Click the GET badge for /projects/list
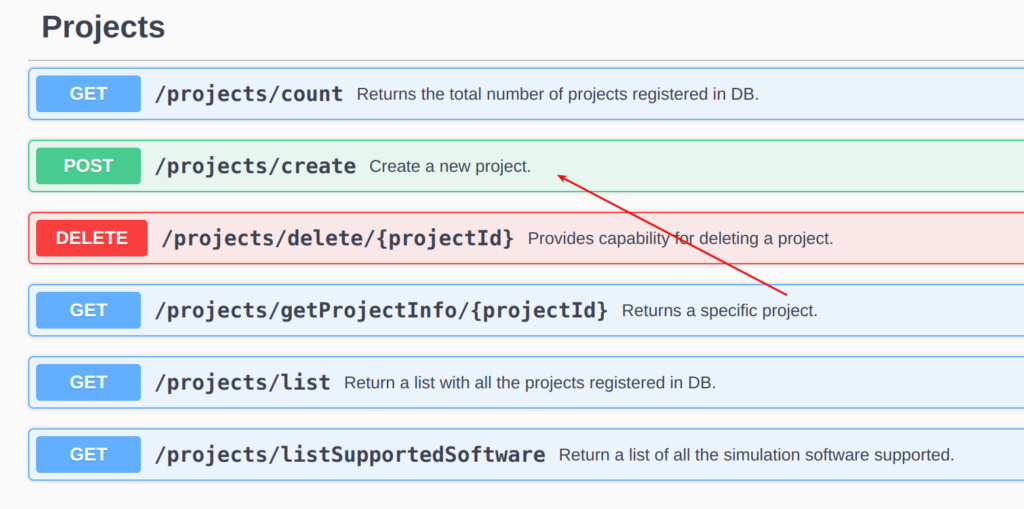1024x509 pixels. tap(88, 382)
